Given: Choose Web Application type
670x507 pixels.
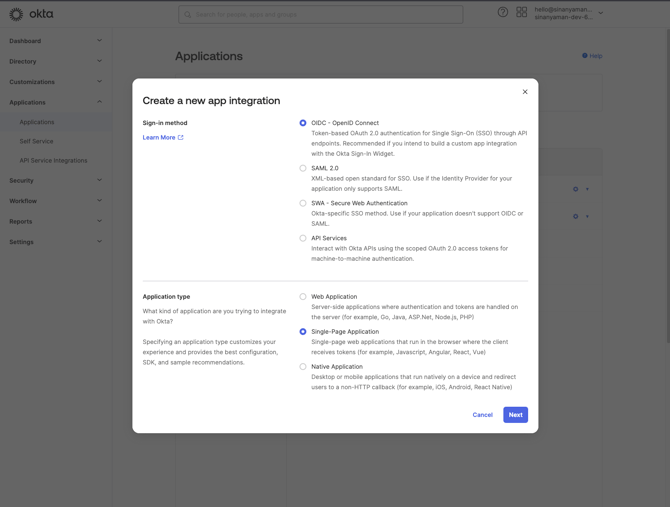Looking at the screenshot, I should (x=303, y=297).
